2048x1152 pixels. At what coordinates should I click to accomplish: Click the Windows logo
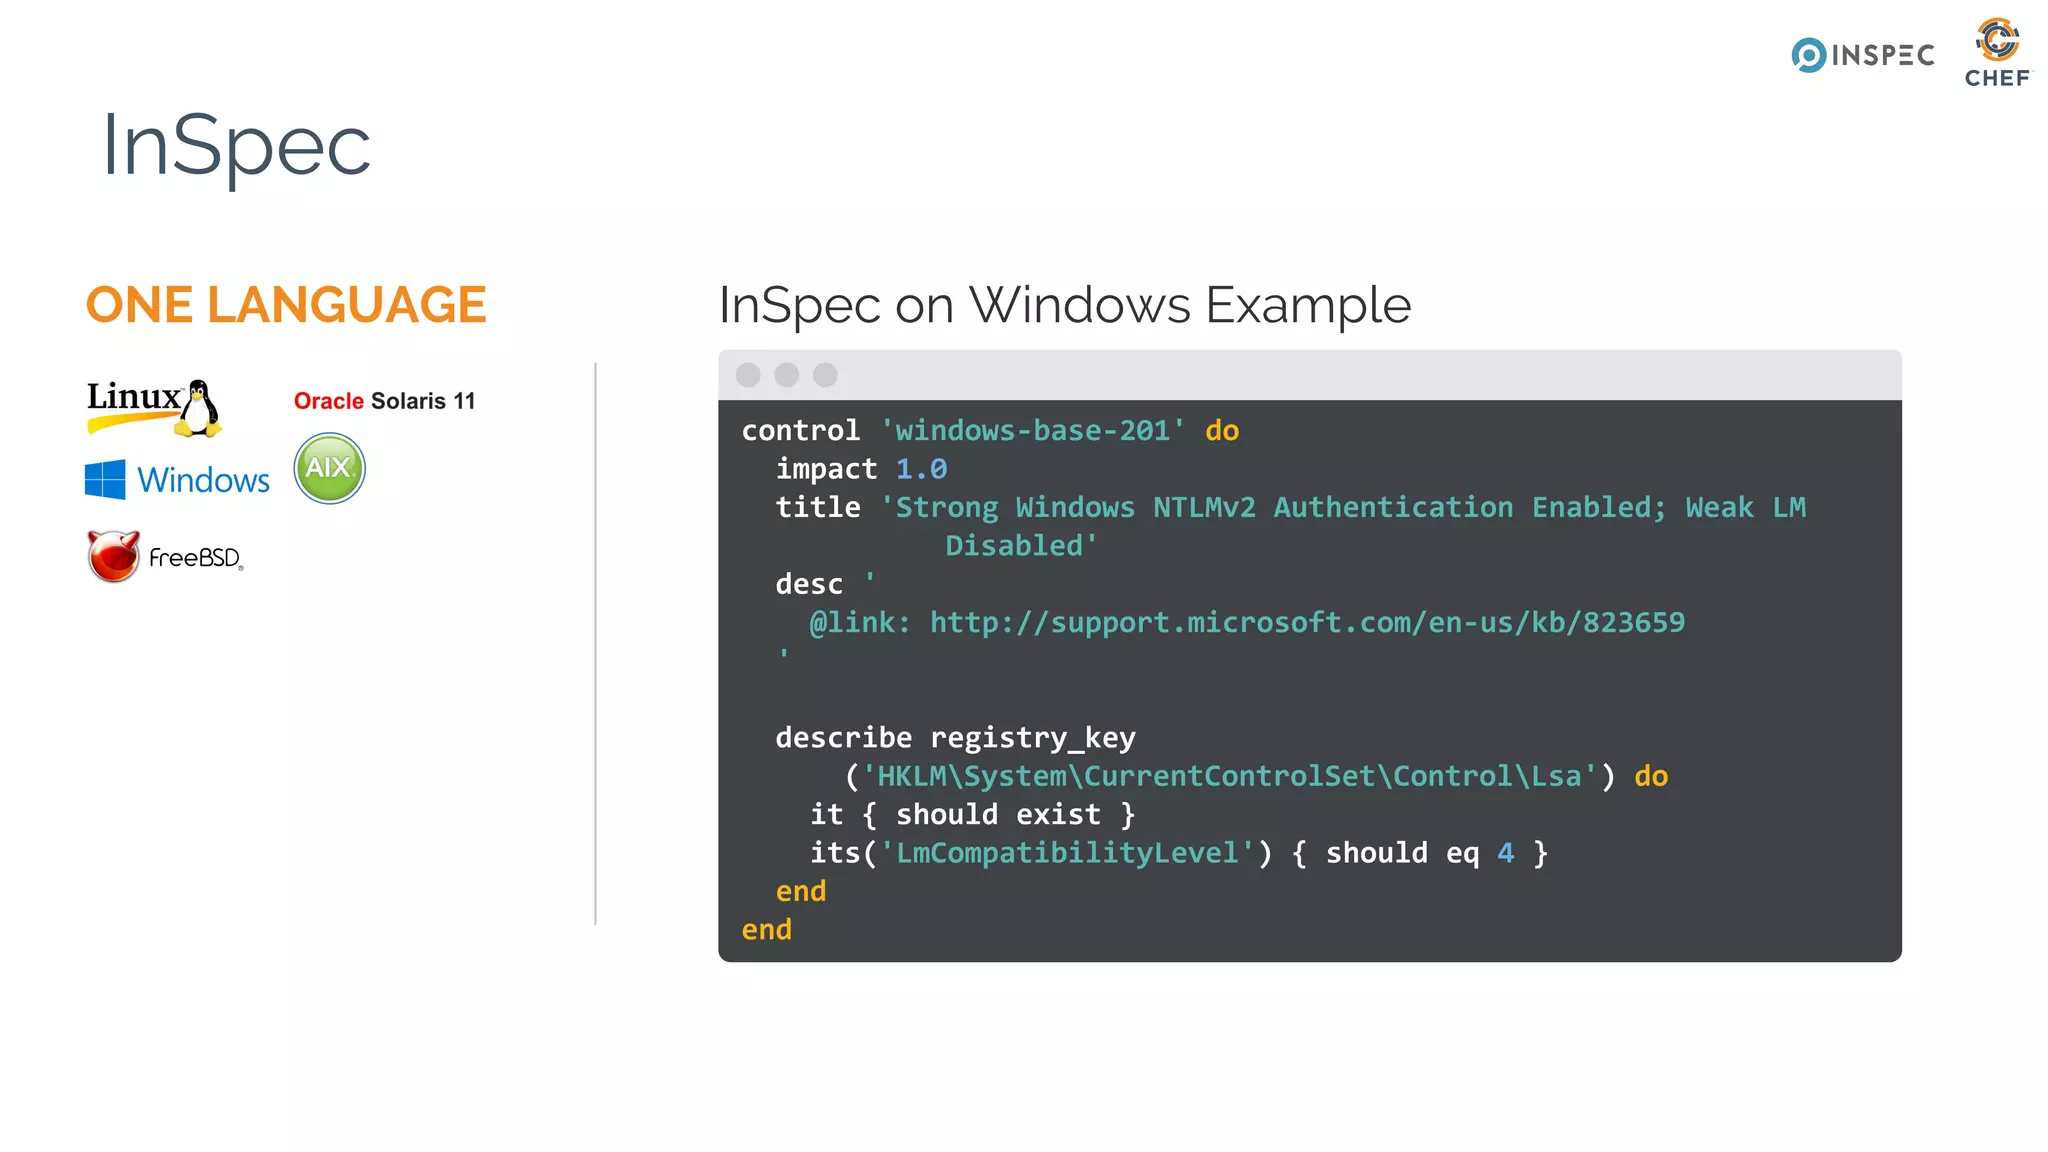pos(178,480)
